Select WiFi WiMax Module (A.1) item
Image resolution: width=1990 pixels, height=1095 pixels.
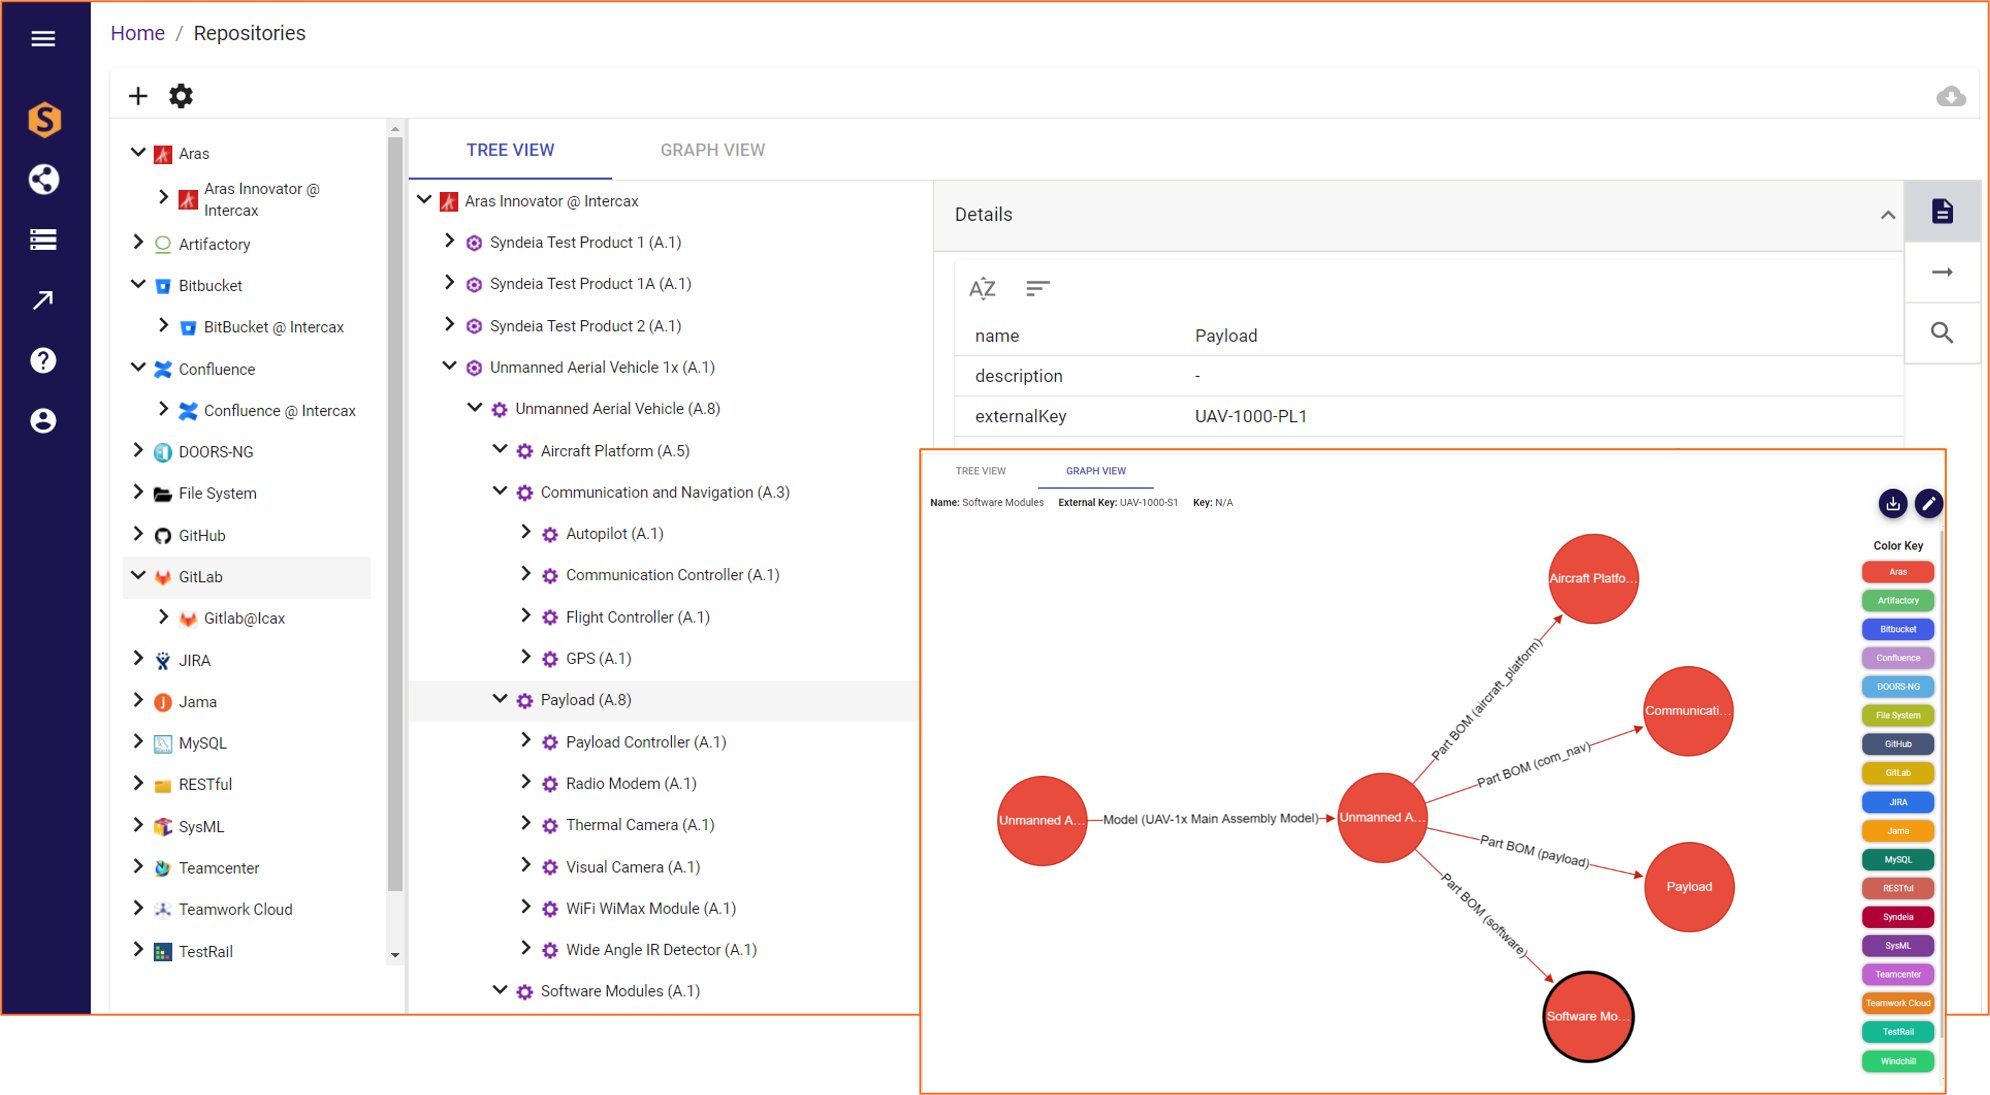(x=651, y=908)
